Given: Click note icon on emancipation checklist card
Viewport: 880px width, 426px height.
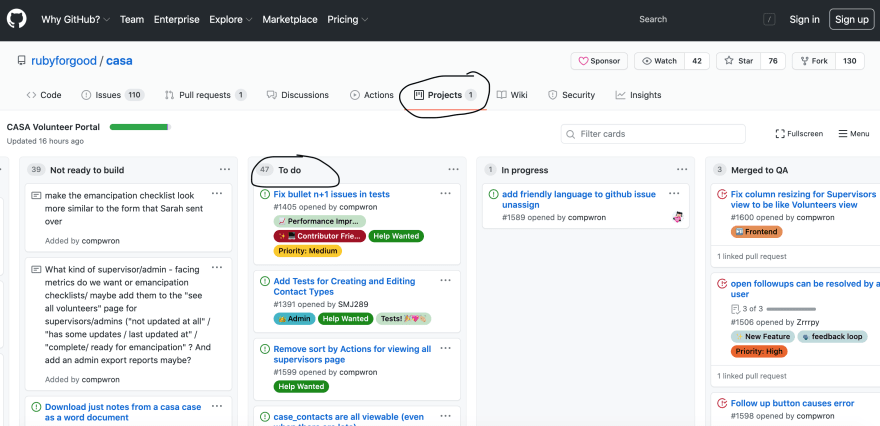Looking at the screenshot, I should (36, 195).
